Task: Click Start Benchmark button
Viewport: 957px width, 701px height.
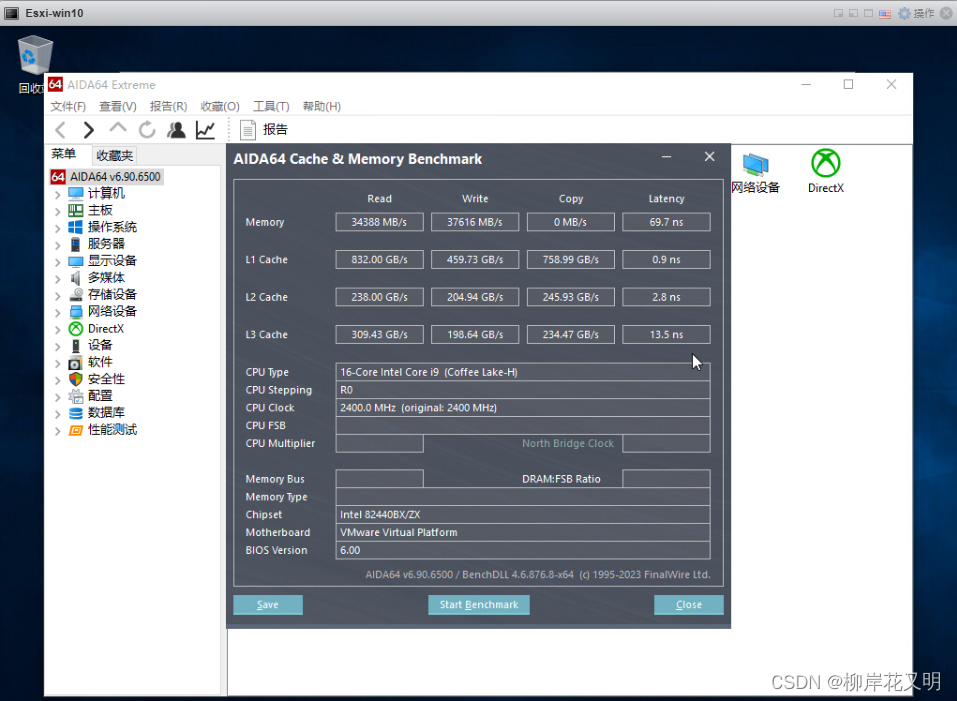Action: click(478, 605)
